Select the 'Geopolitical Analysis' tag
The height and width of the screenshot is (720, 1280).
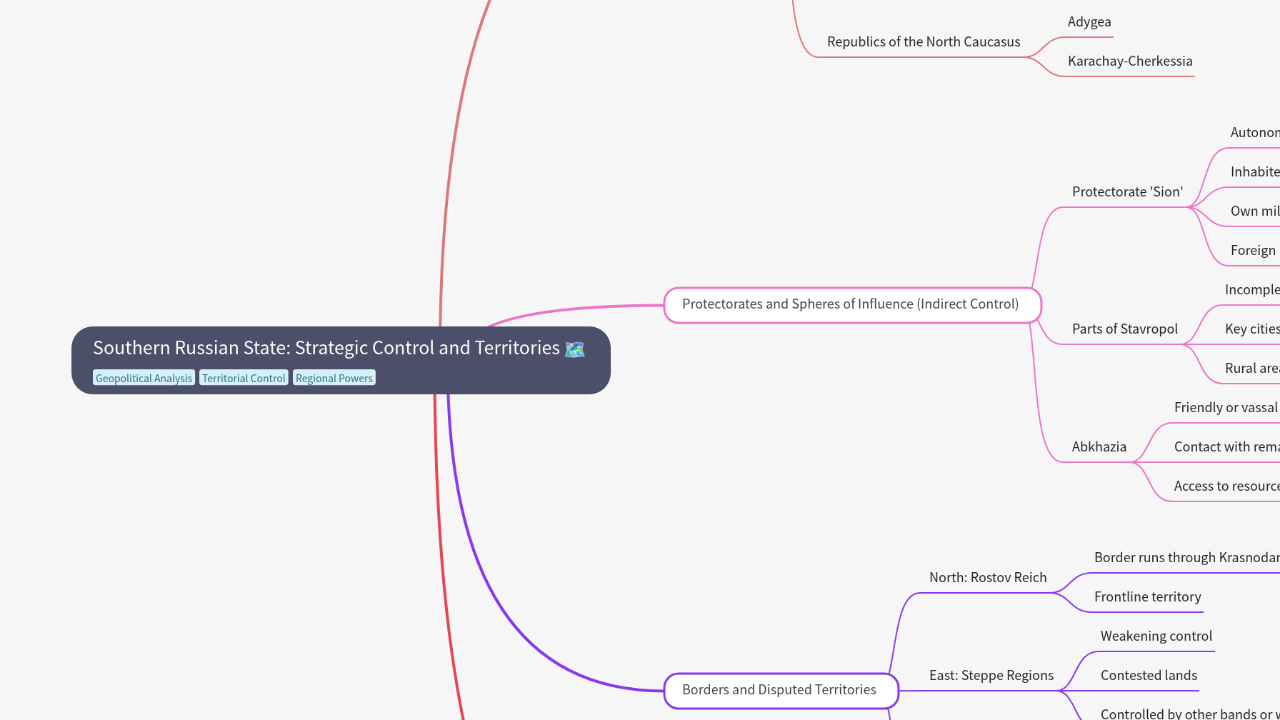[143, 377]
